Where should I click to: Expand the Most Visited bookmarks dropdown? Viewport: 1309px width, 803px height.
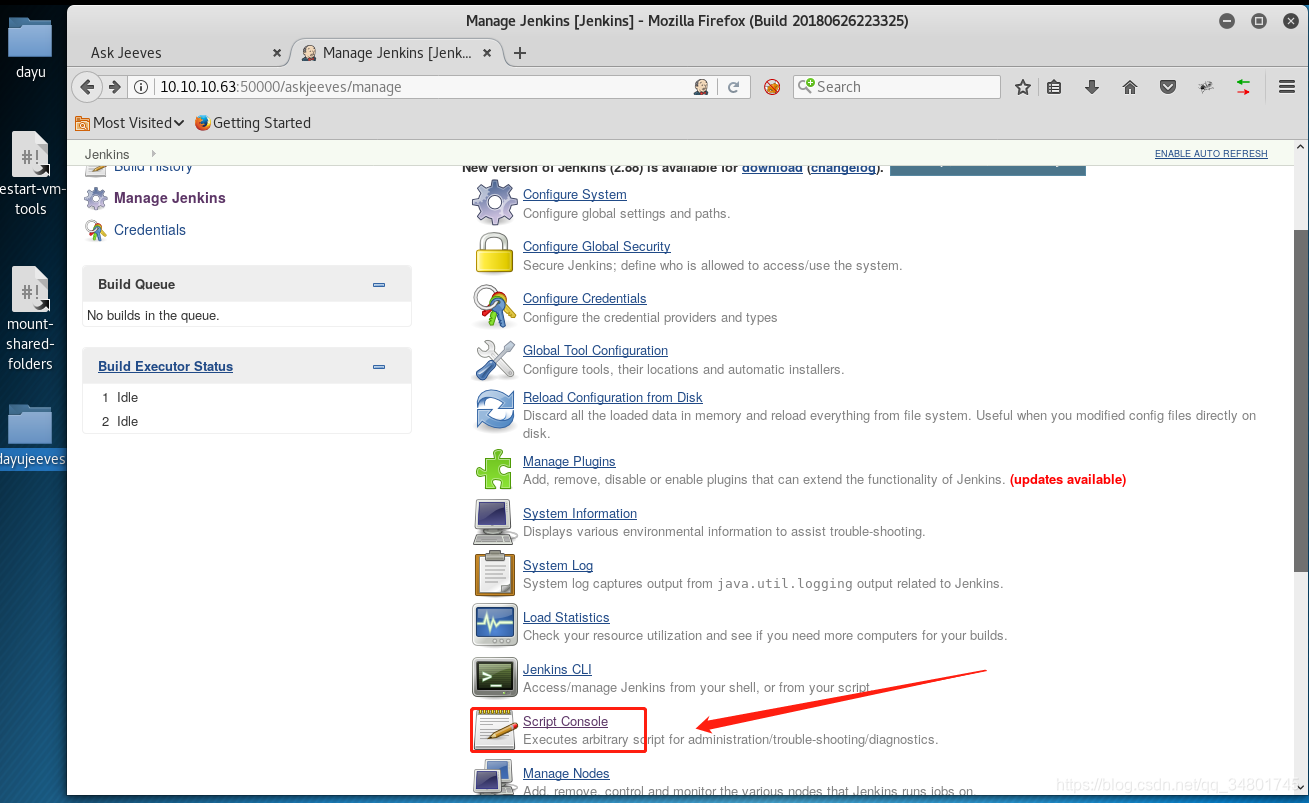click(130, 123)
